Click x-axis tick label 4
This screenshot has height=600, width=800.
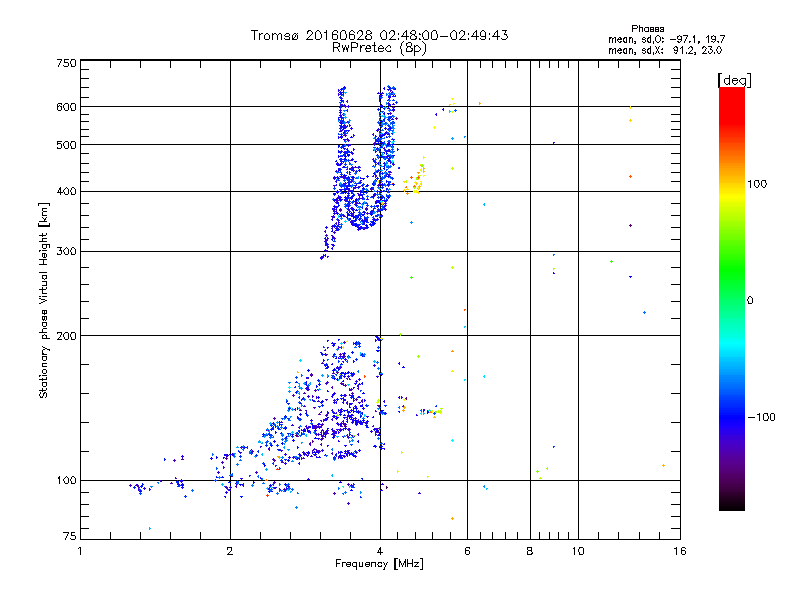coord(380,551)
